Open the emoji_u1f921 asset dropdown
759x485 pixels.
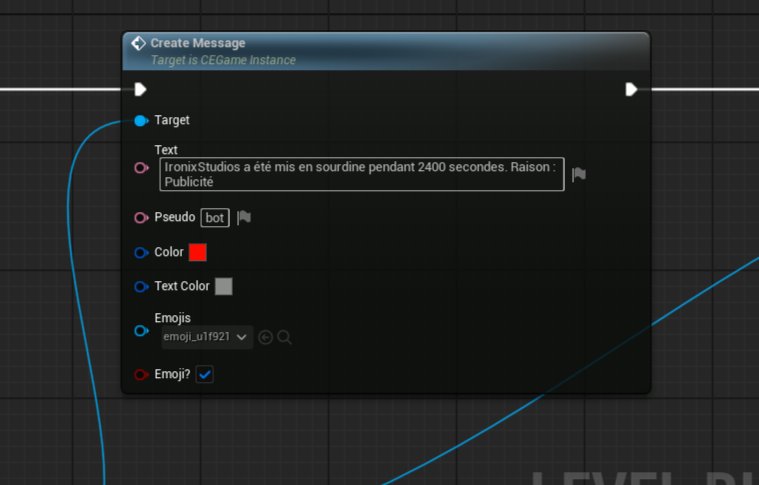tap(207, 337)
